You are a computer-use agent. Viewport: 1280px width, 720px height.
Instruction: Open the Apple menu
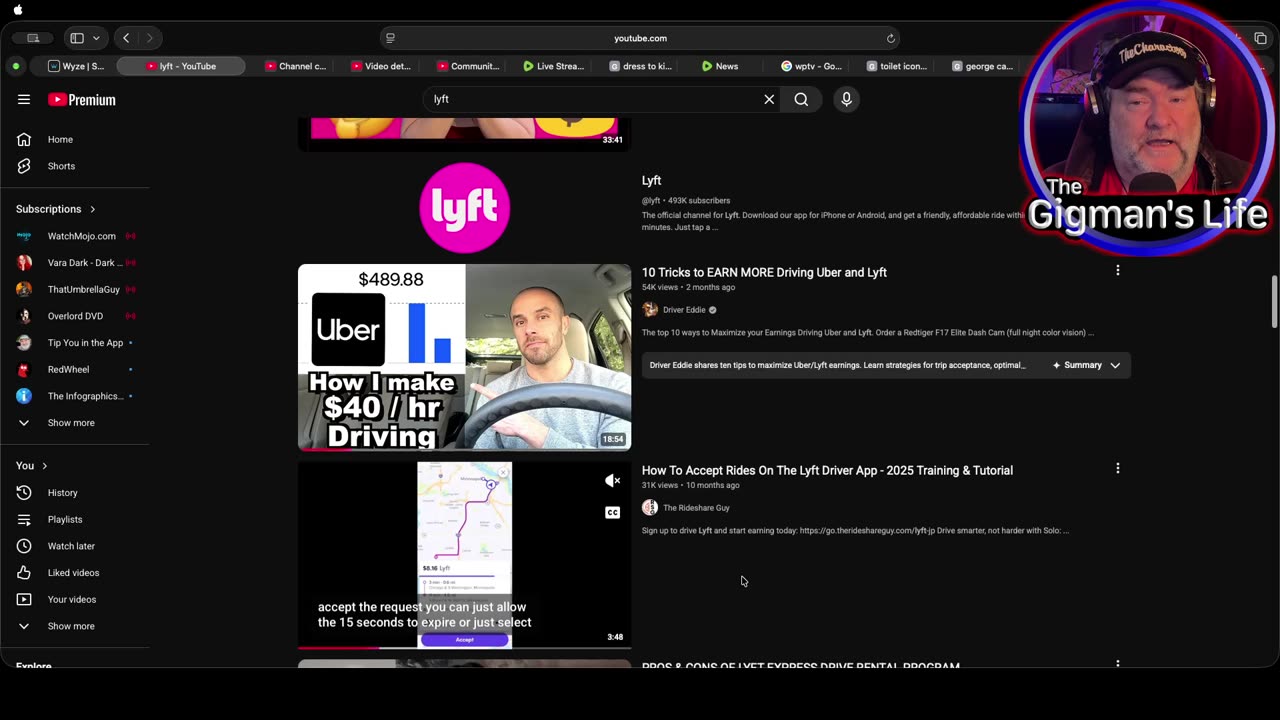coord(18,10)
